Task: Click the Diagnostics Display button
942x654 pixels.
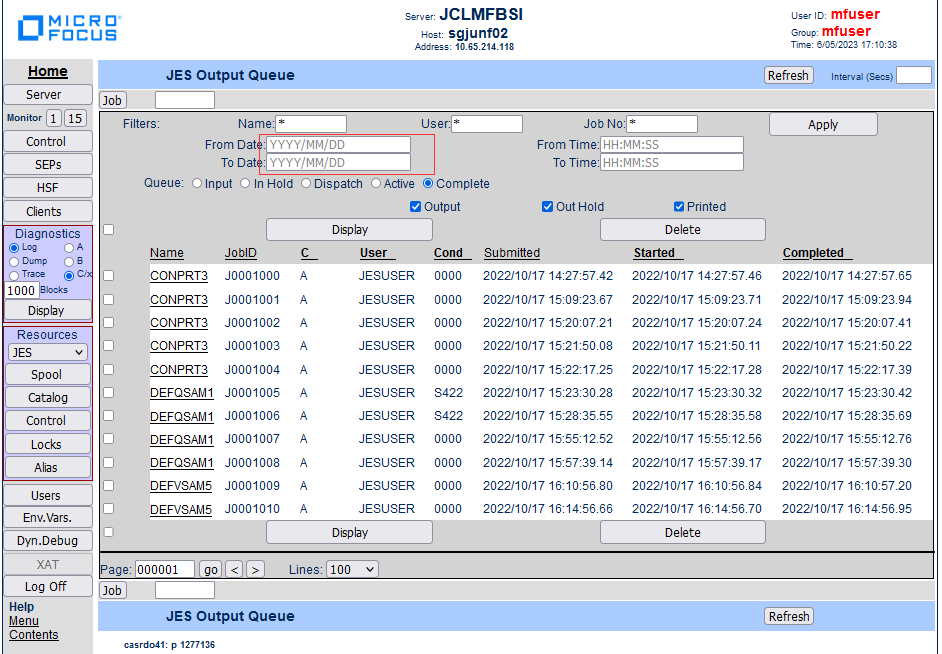Action: (x=48, y=310)
